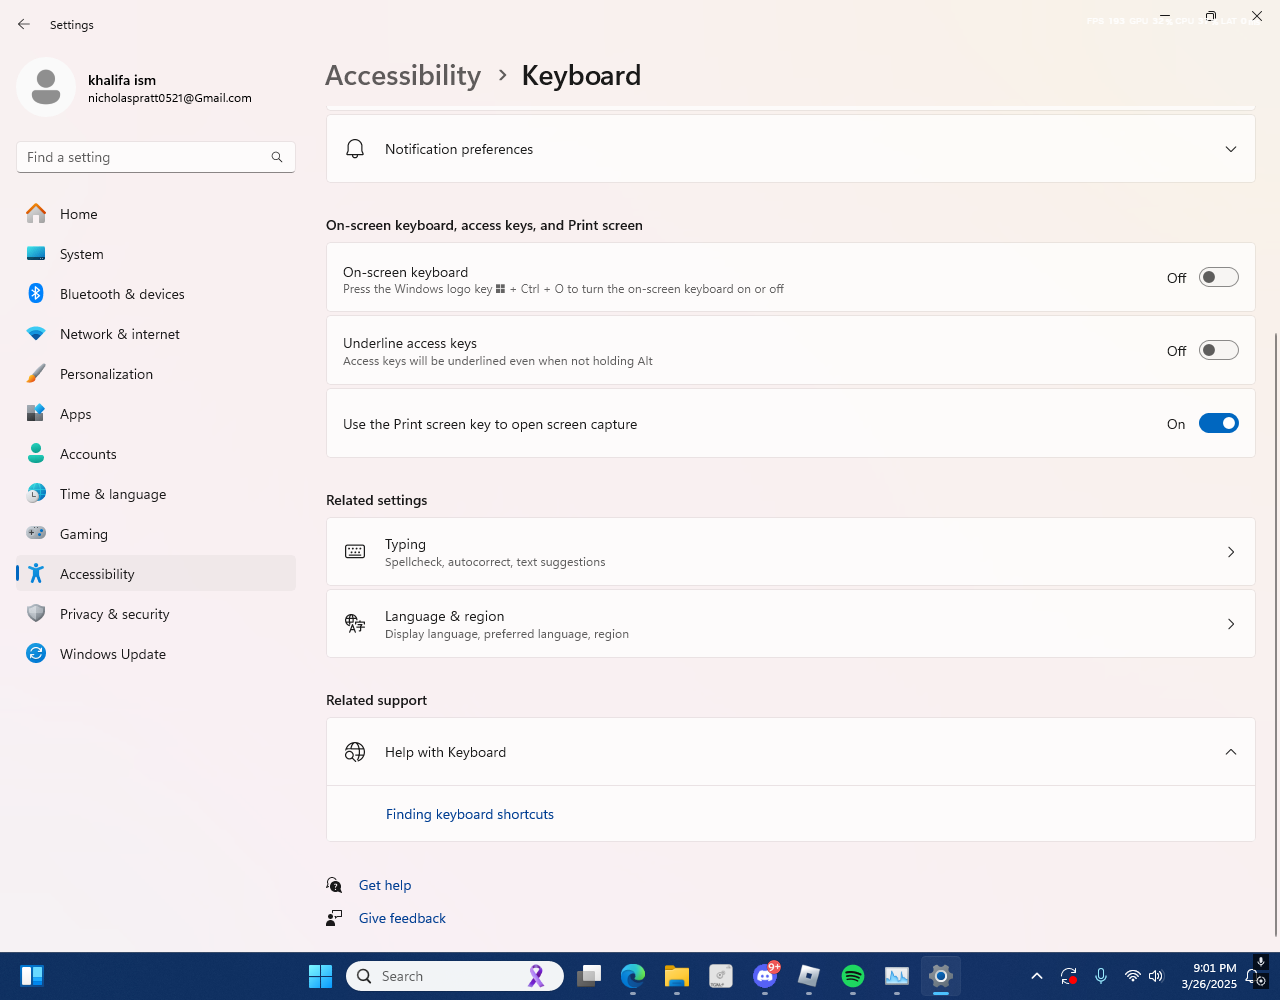Screen dimensions: 1280x1000
Task: Expand the Notification preferences chevron
Action: (1231, 149)
